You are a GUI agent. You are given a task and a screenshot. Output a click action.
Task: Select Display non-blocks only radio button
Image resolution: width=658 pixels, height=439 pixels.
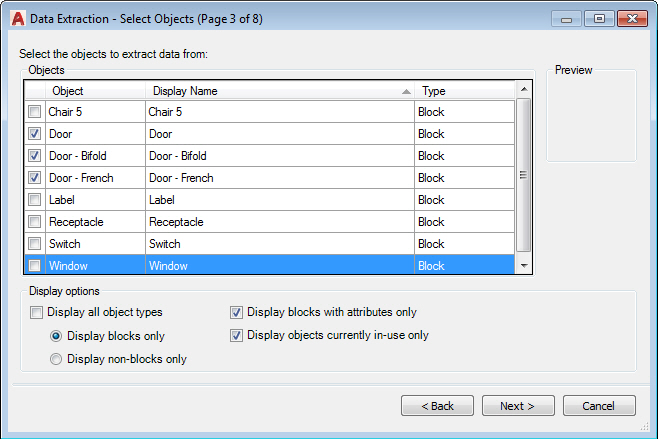click(x=56, y=359)
